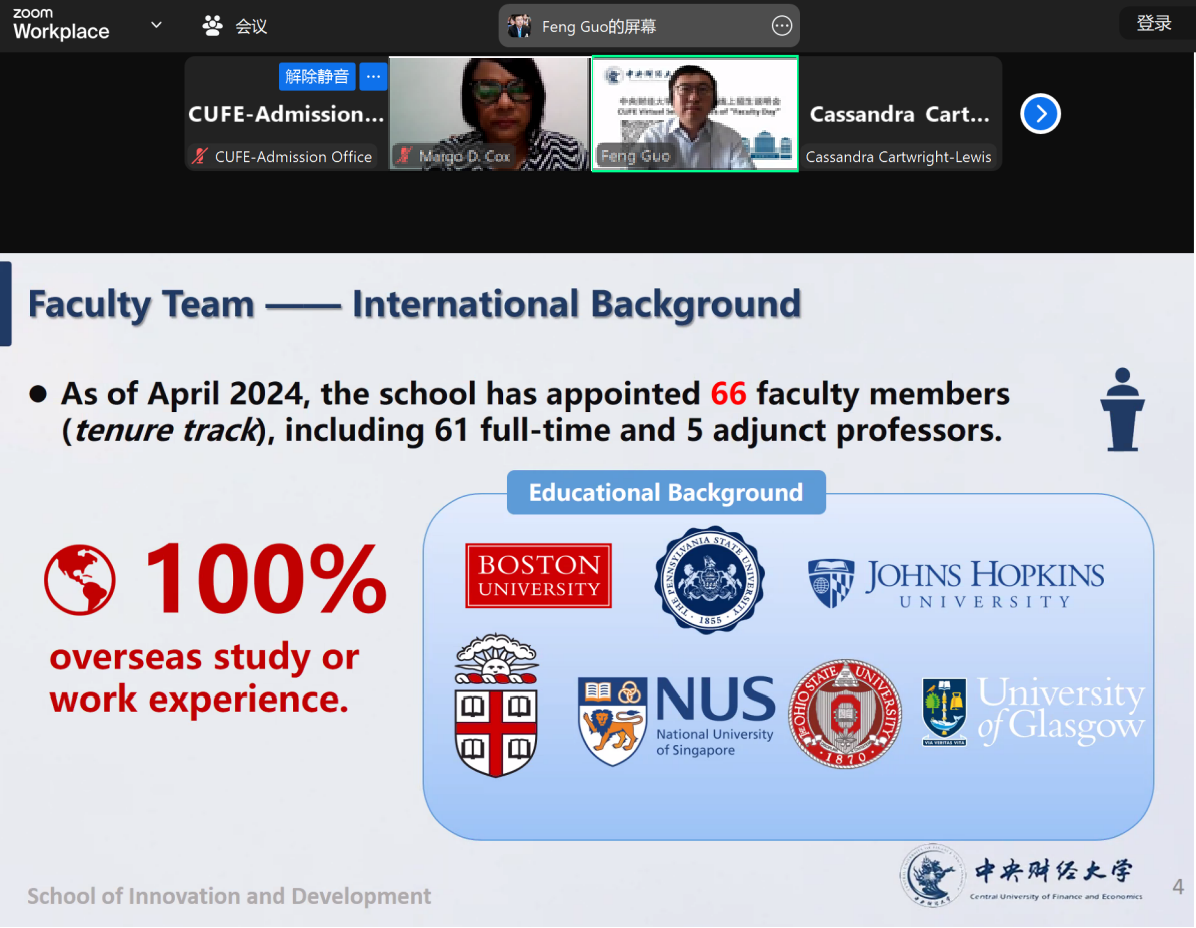This screenshot has width=1196, height=928.
Task: Click the 登录 sign-in button
Action: (x=1153, y=23)
